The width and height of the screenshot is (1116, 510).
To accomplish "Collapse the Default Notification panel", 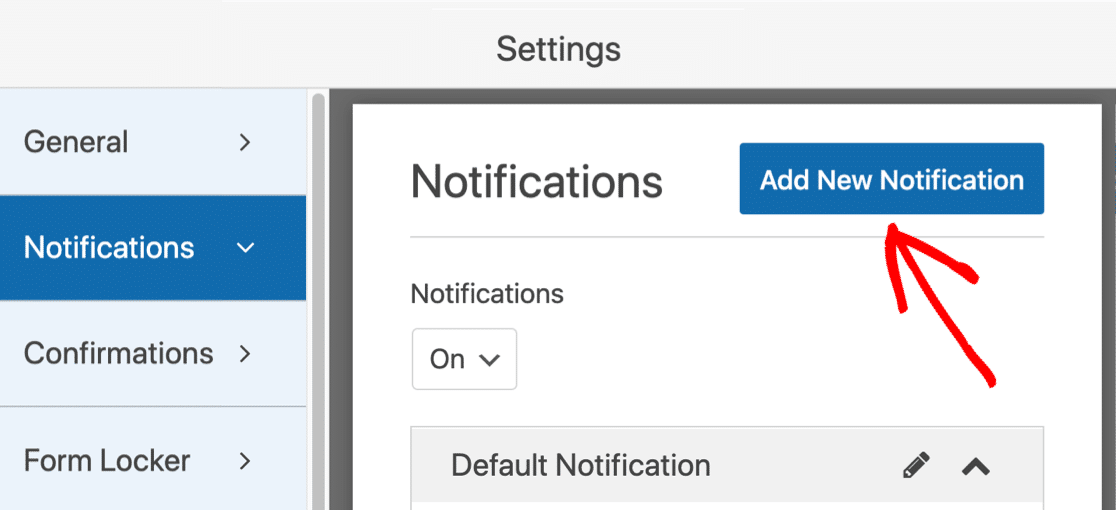I will pos(976,466).
